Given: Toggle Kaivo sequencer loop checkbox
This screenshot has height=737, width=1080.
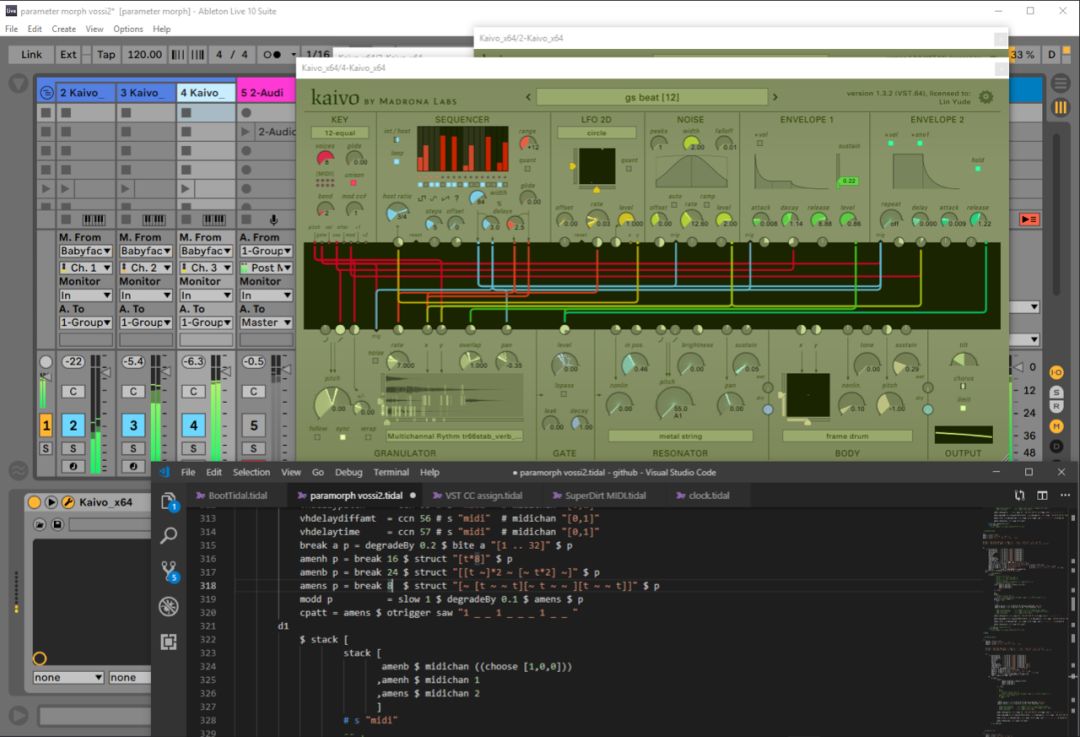Looking at the screenshot, I should 397,162.
